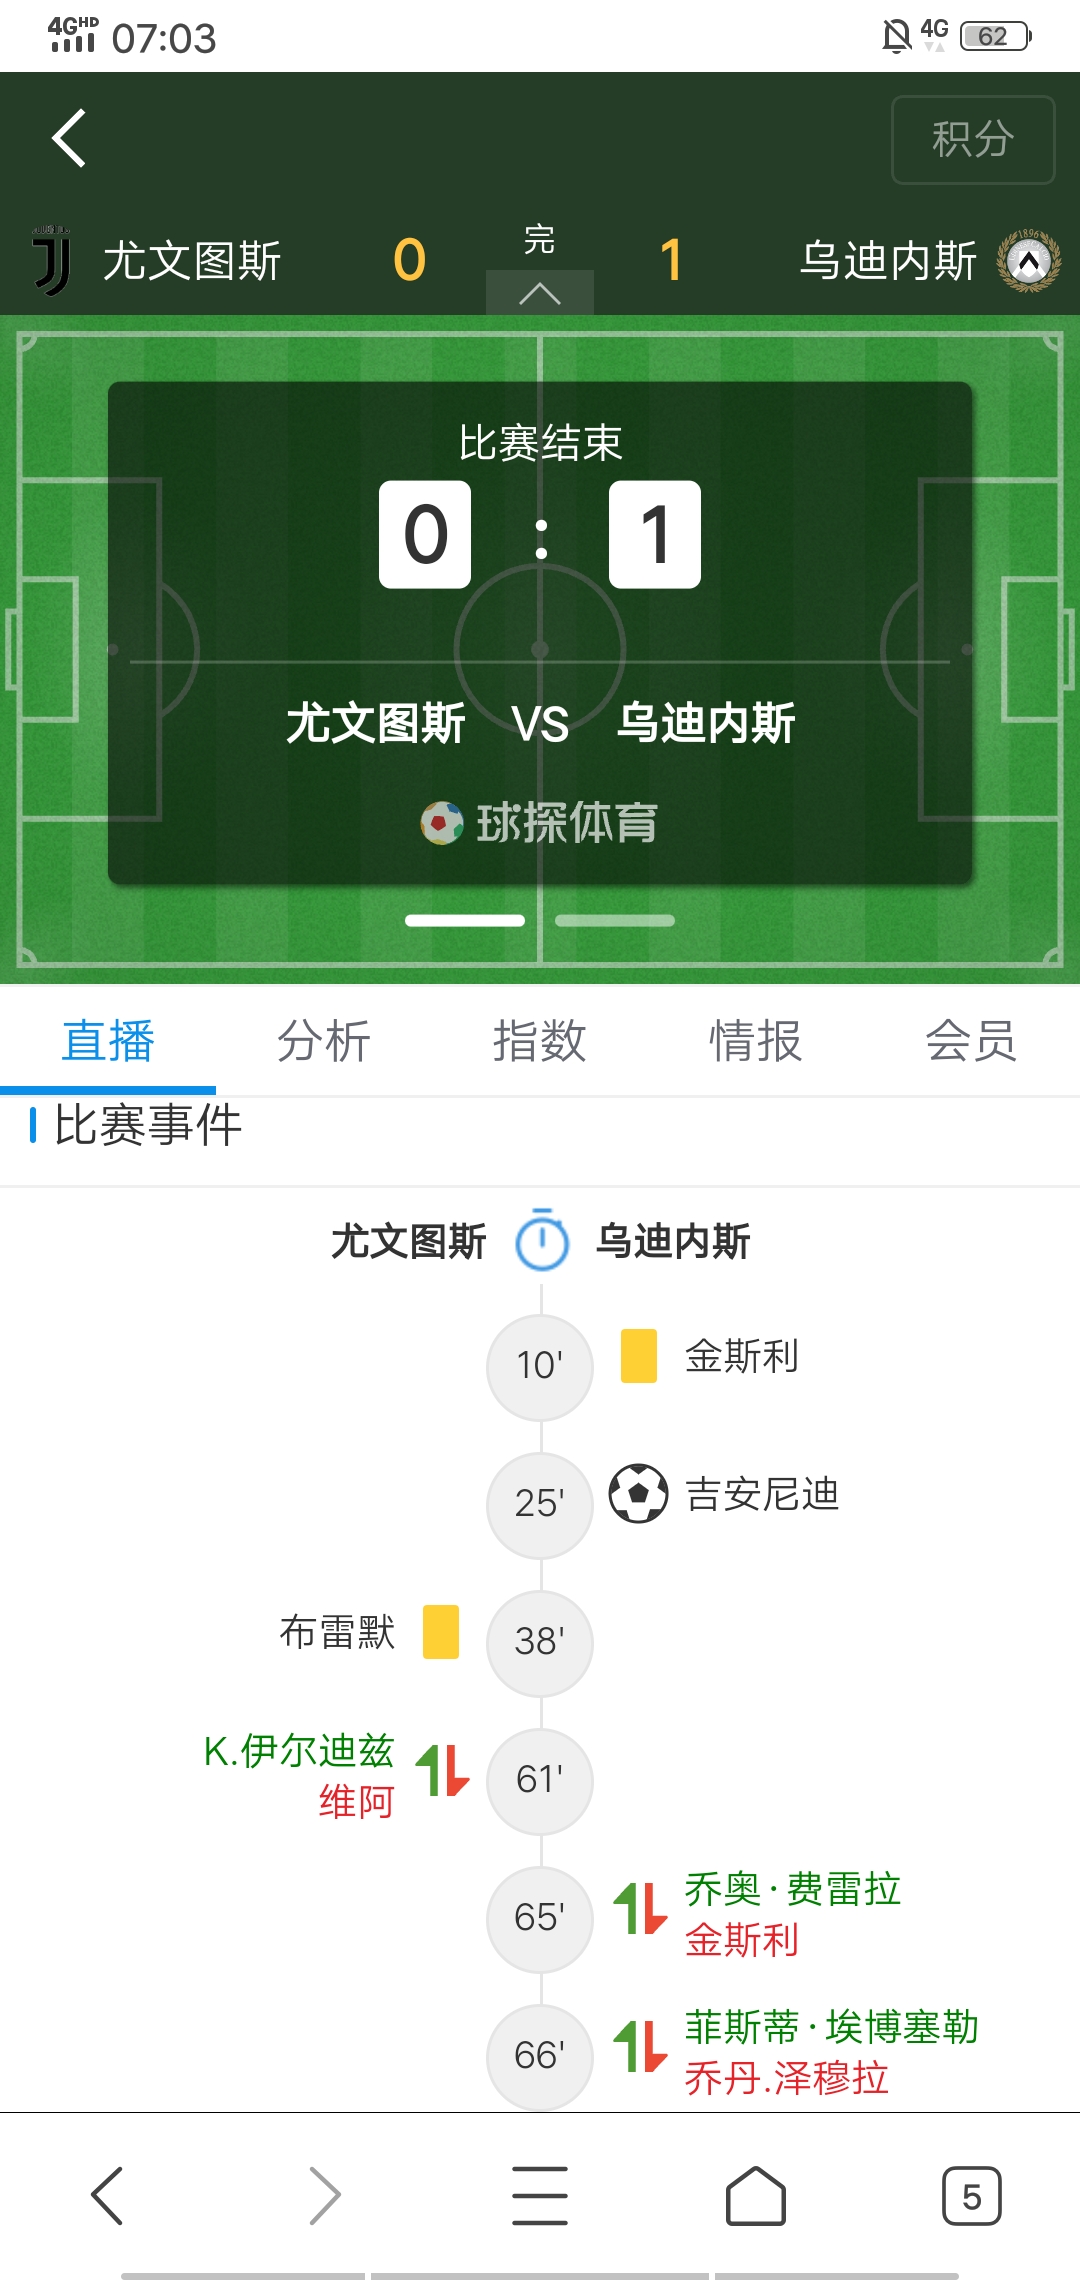Tap the 38' timeline marker
Viewport: 1080px width, 2280px height.
click(540, 1642)
